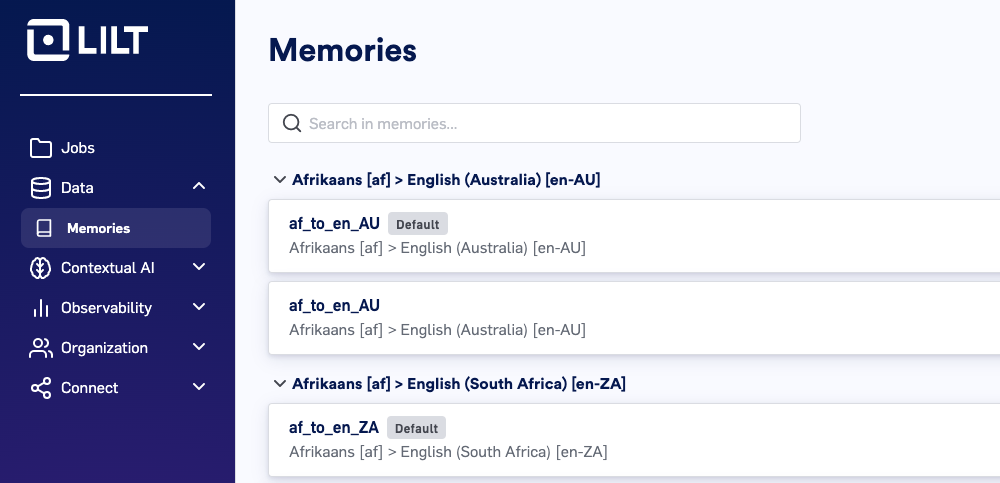Click the Data database icon
Viewport: 1000px width, 483px height.
[x=41, y=188]
